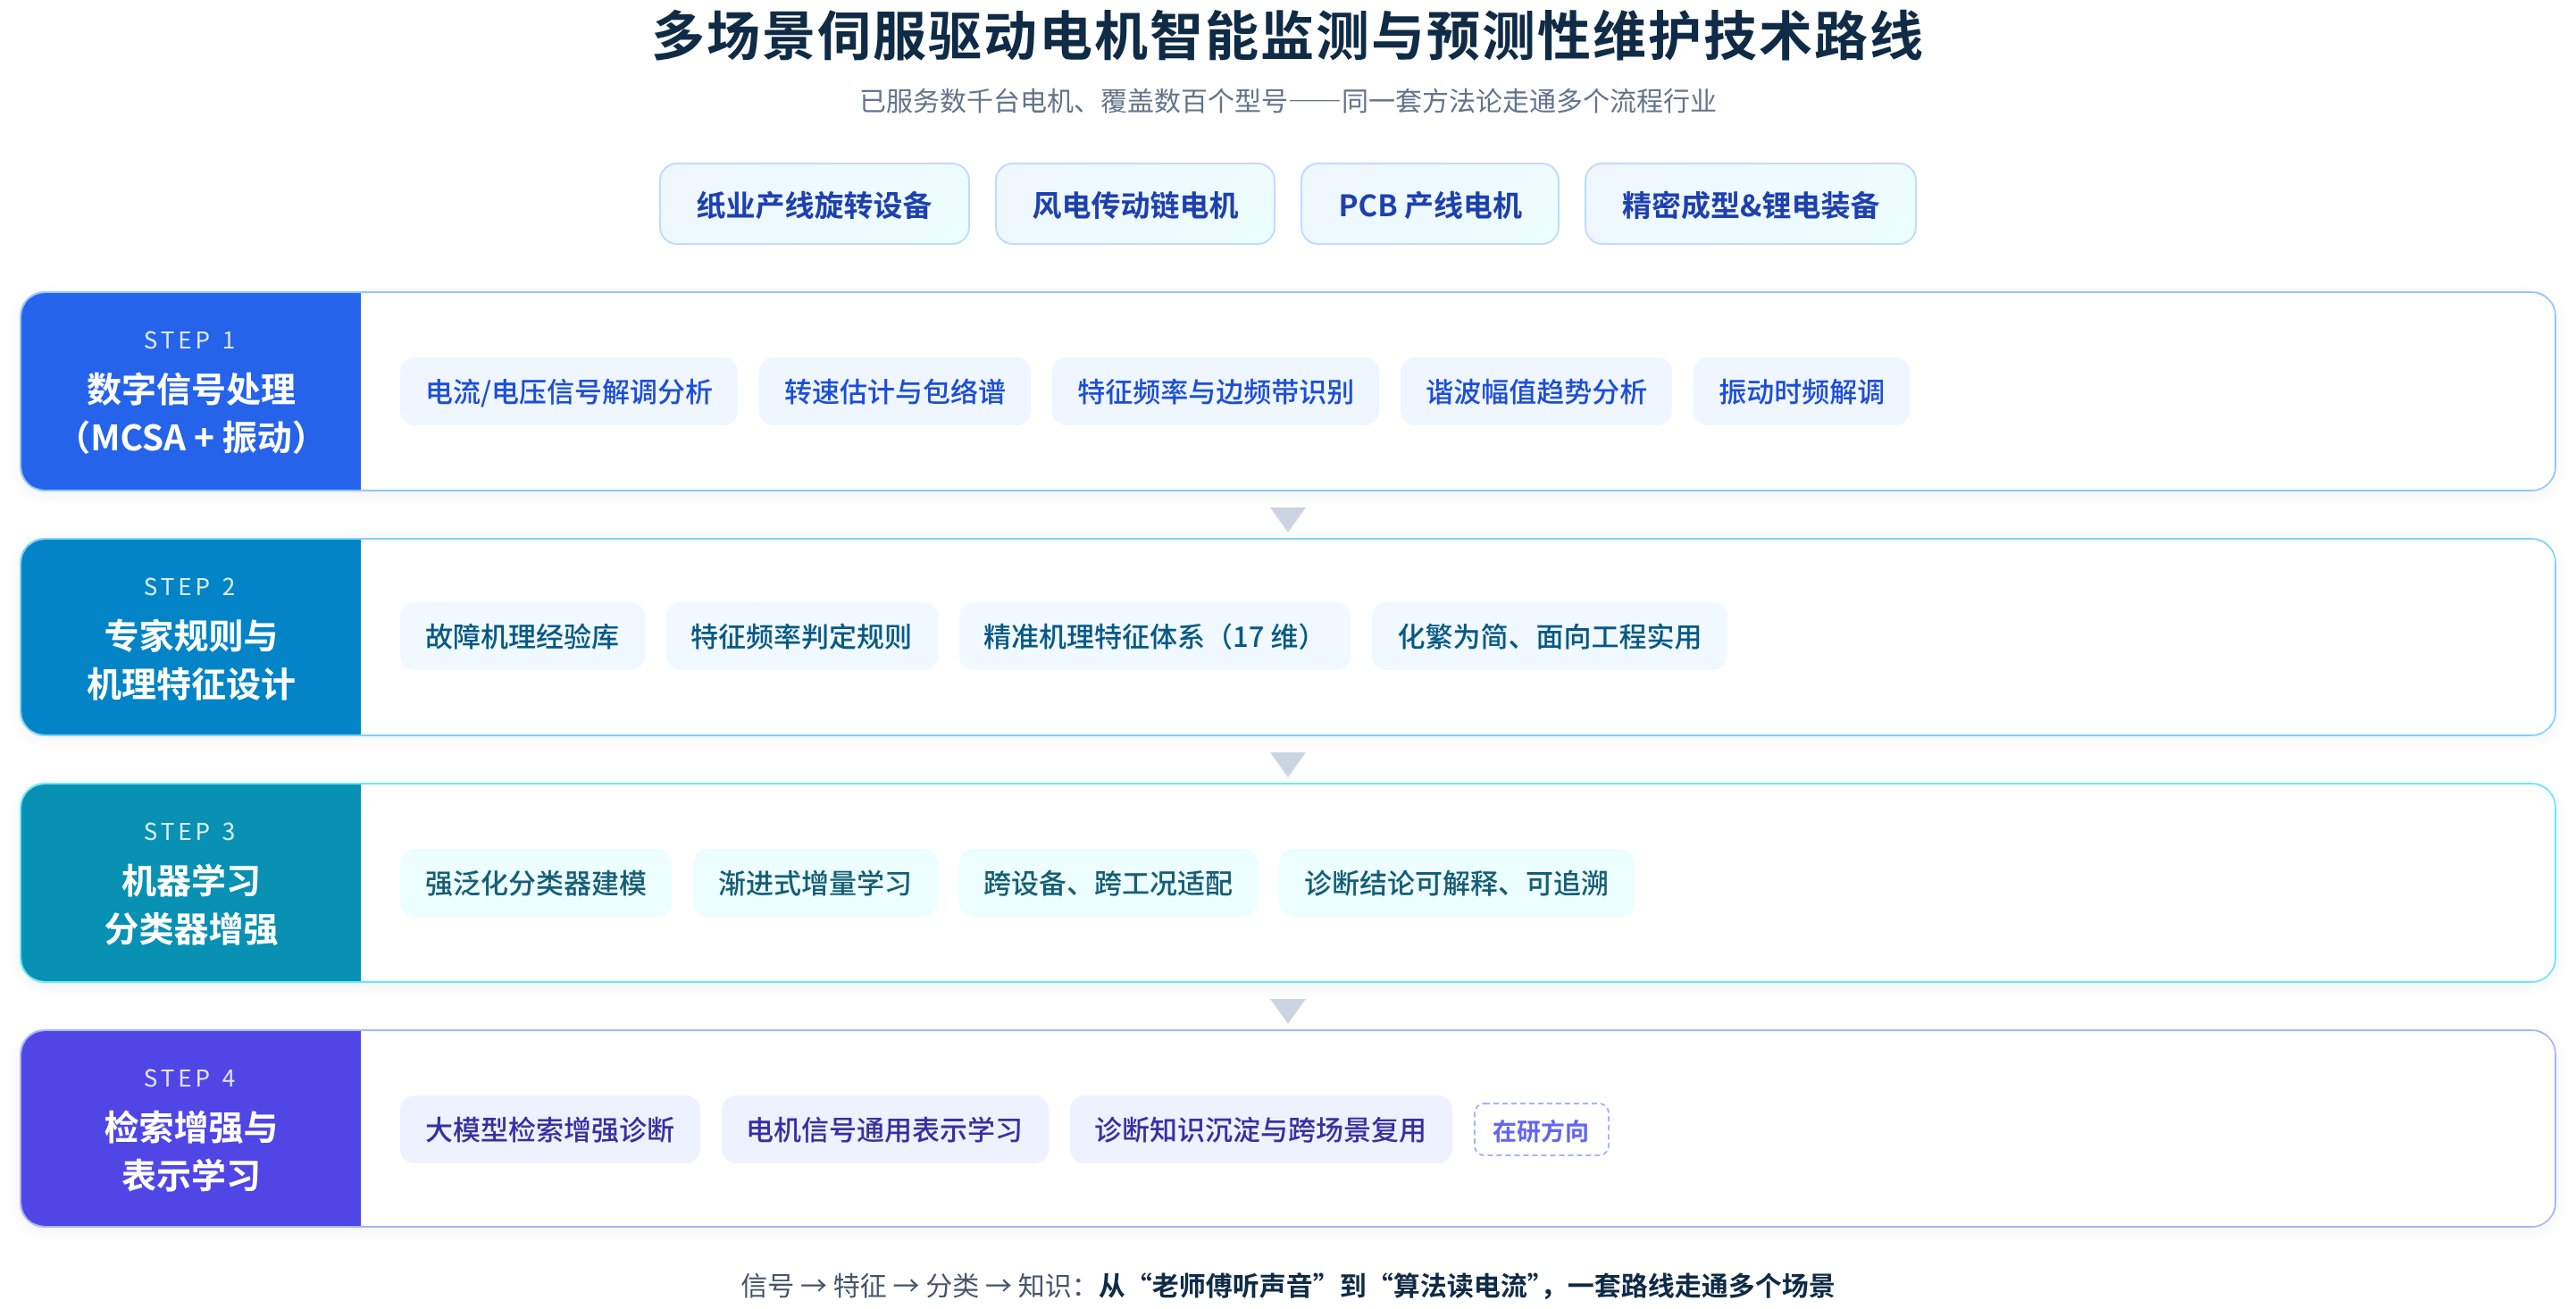Select the 强泛化分类器建模 chip

[535, 883]
